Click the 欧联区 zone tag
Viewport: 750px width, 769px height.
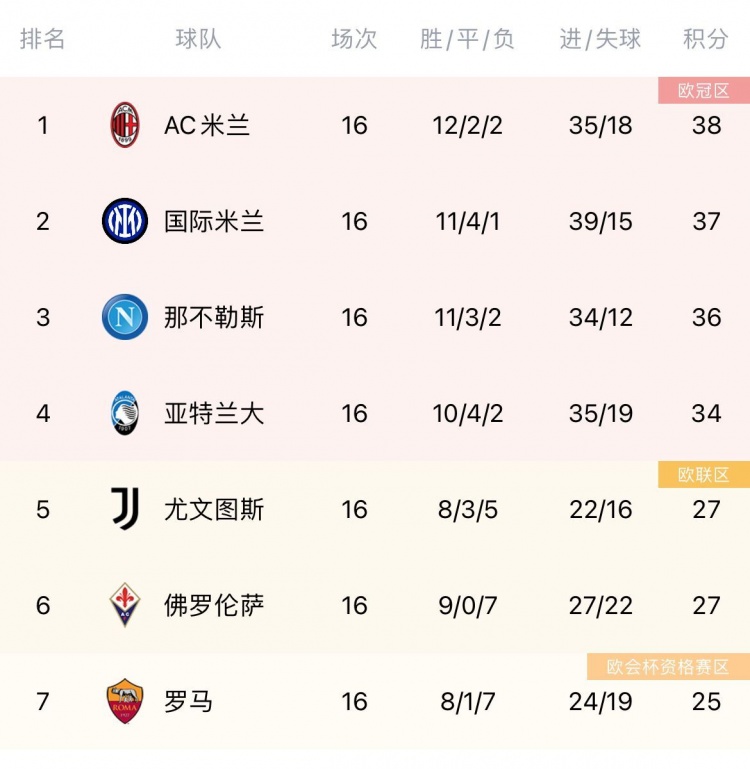pyautogui.click(x=704, y=474)
